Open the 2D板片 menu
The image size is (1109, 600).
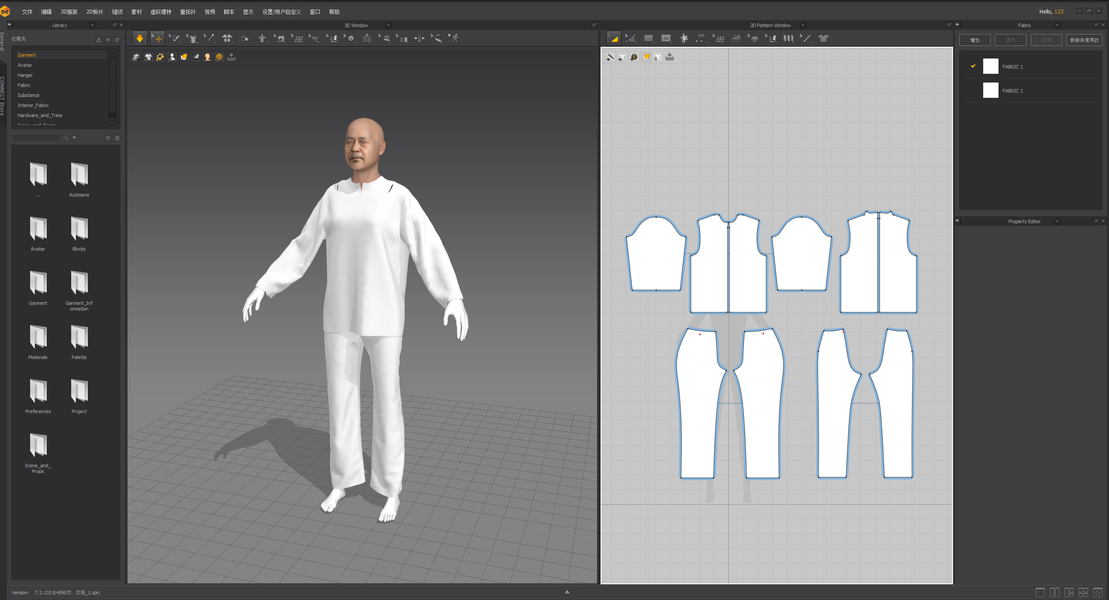[94, 12]
